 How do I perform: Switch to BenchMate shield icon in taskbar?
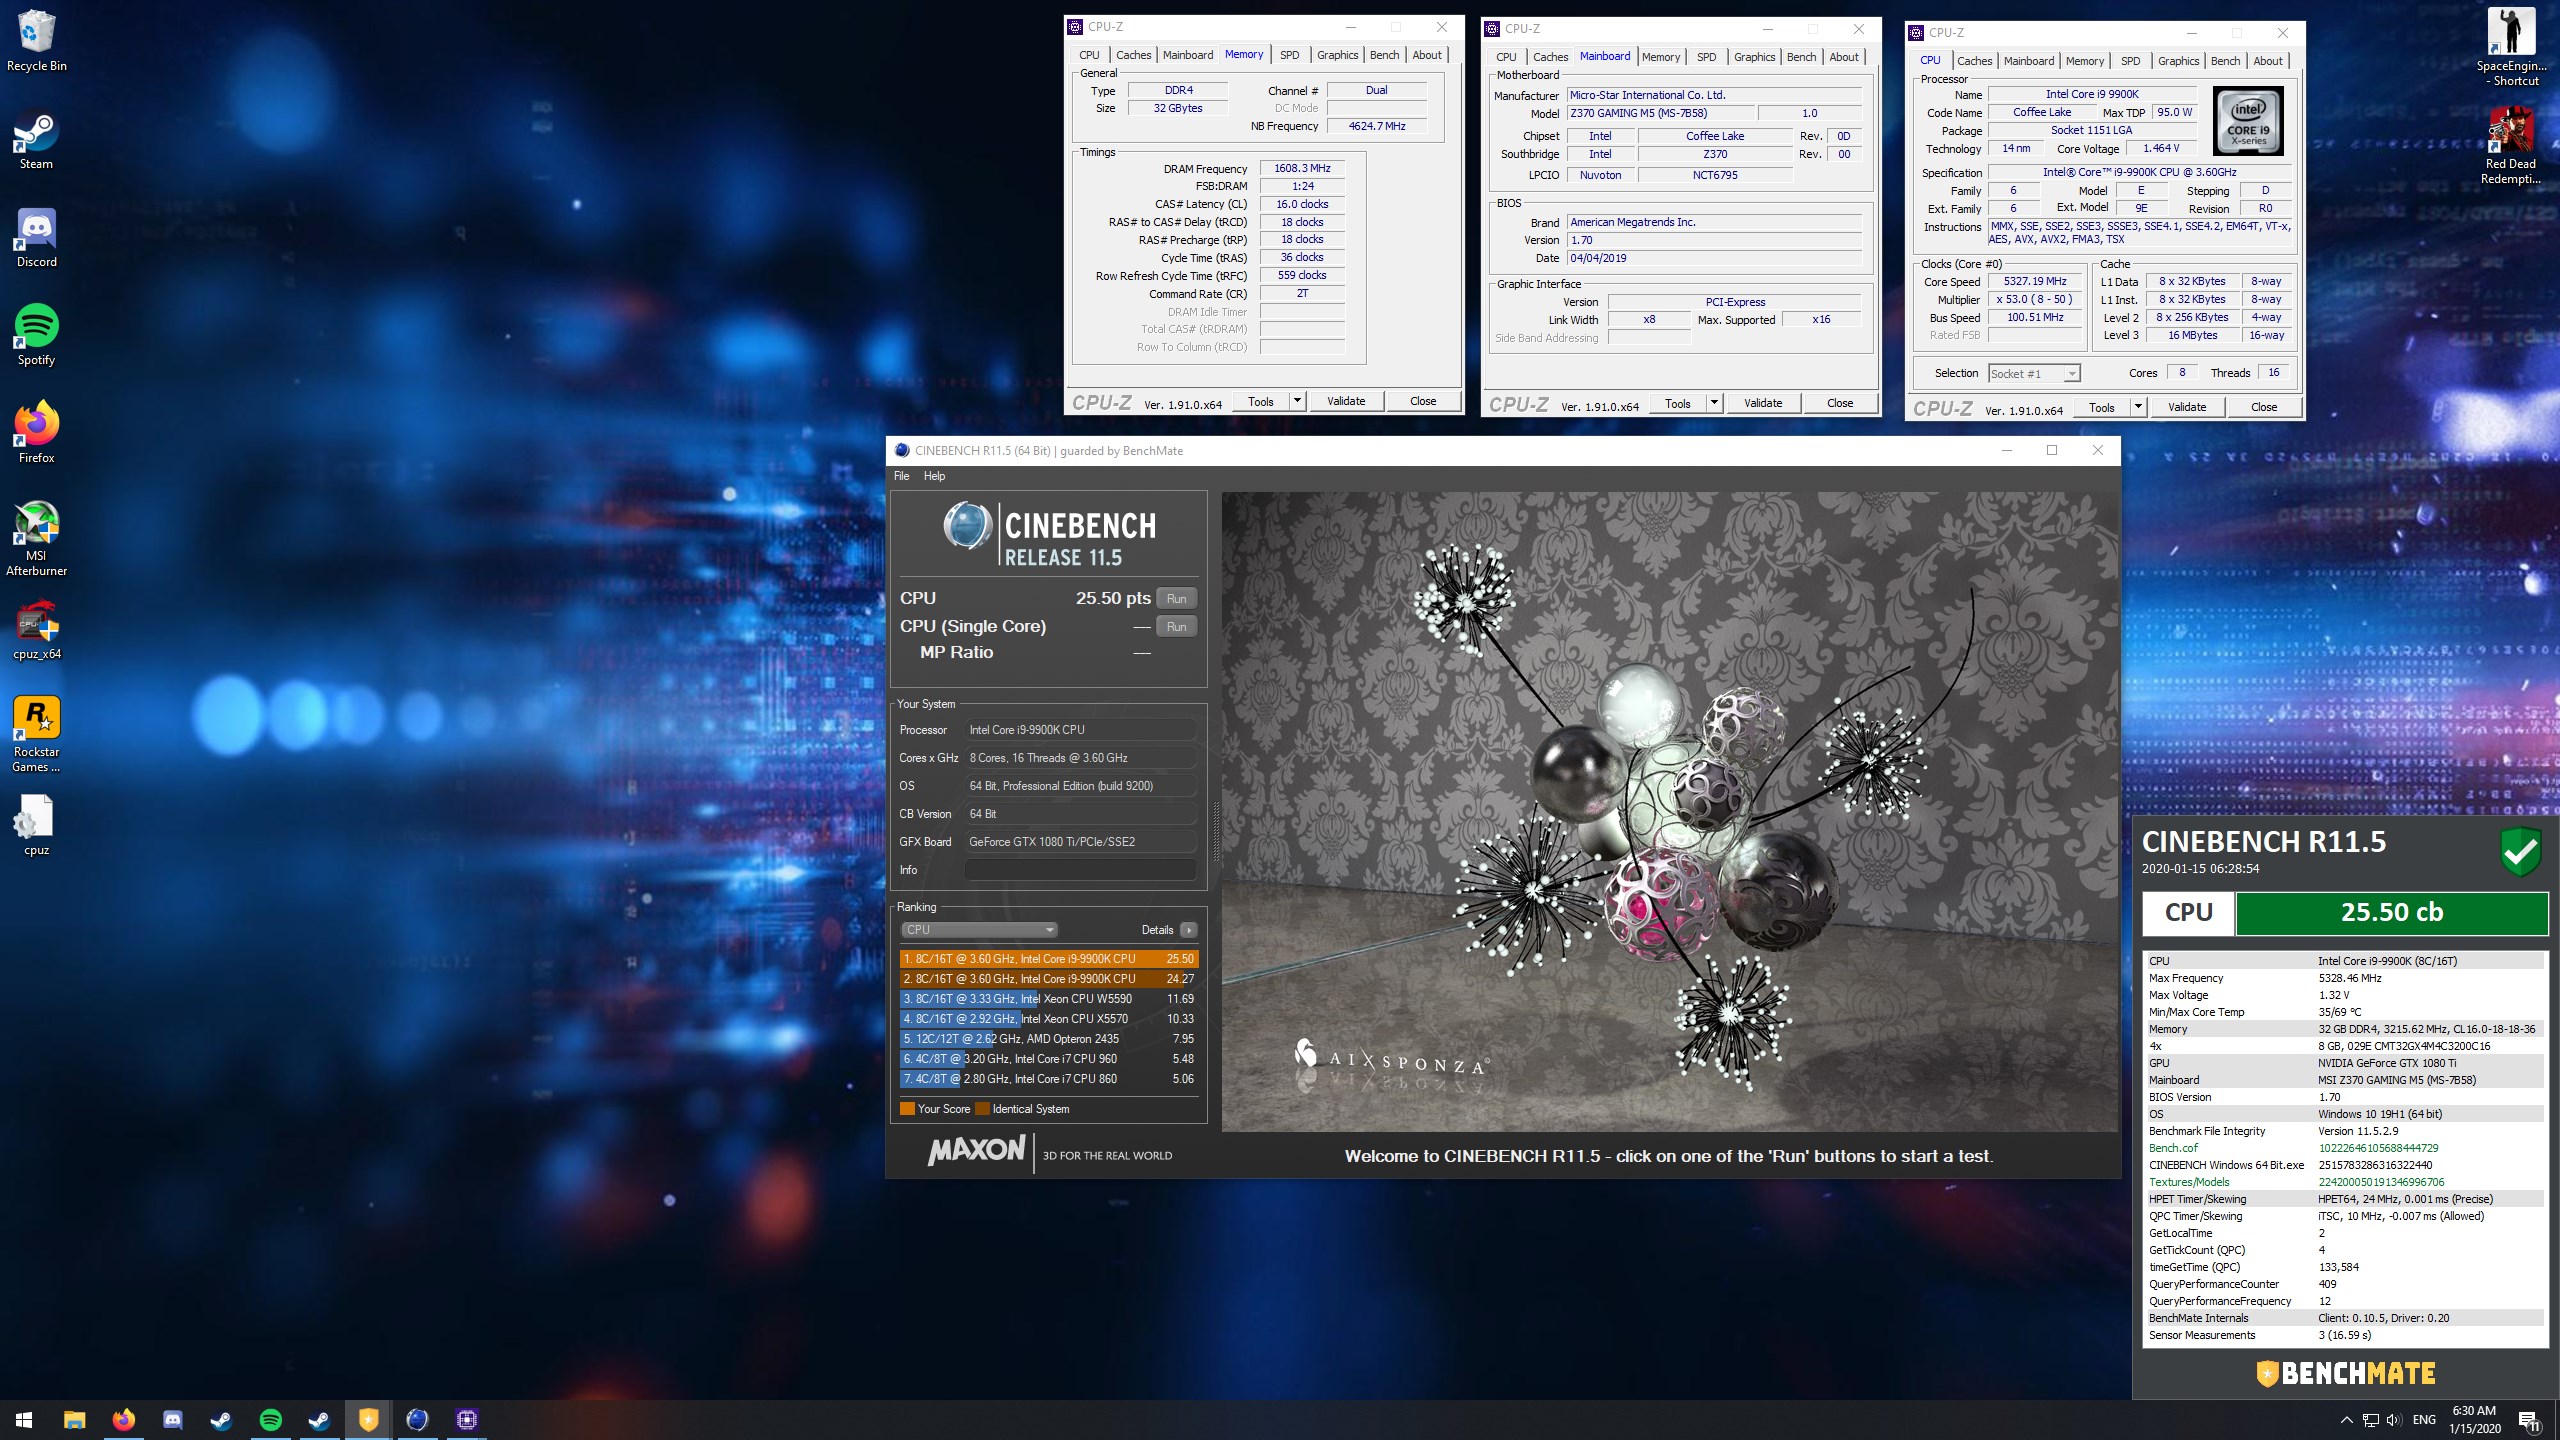[x=368, y=1419]
